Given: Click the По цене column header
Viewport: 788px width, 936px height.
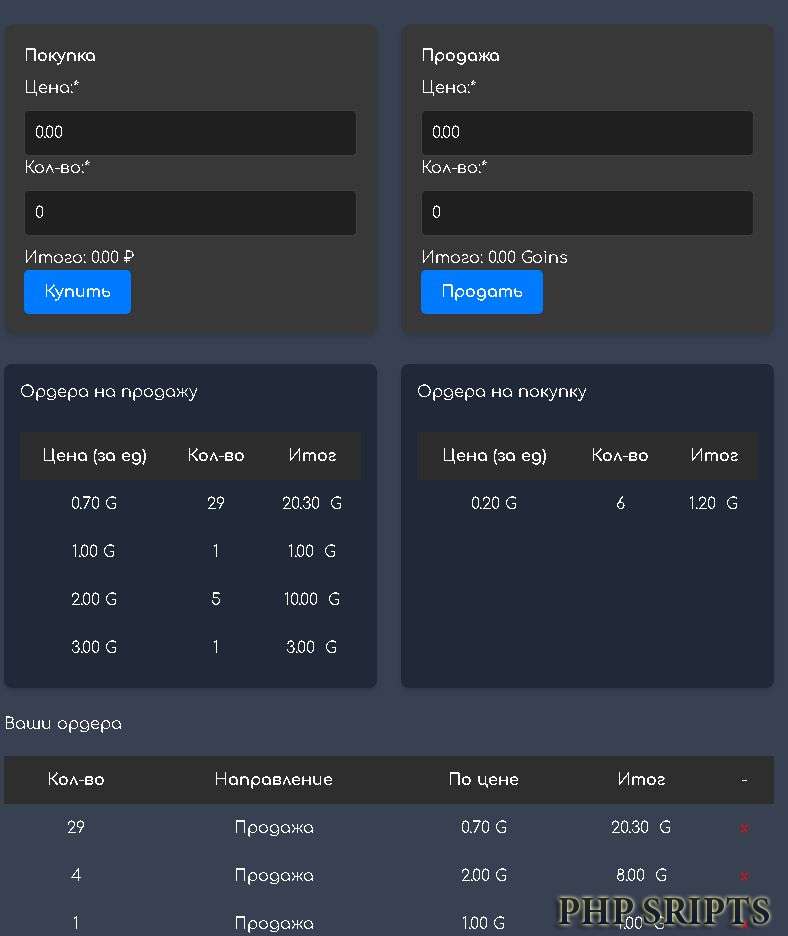Looking at the screenshot, I should point(483,779).
